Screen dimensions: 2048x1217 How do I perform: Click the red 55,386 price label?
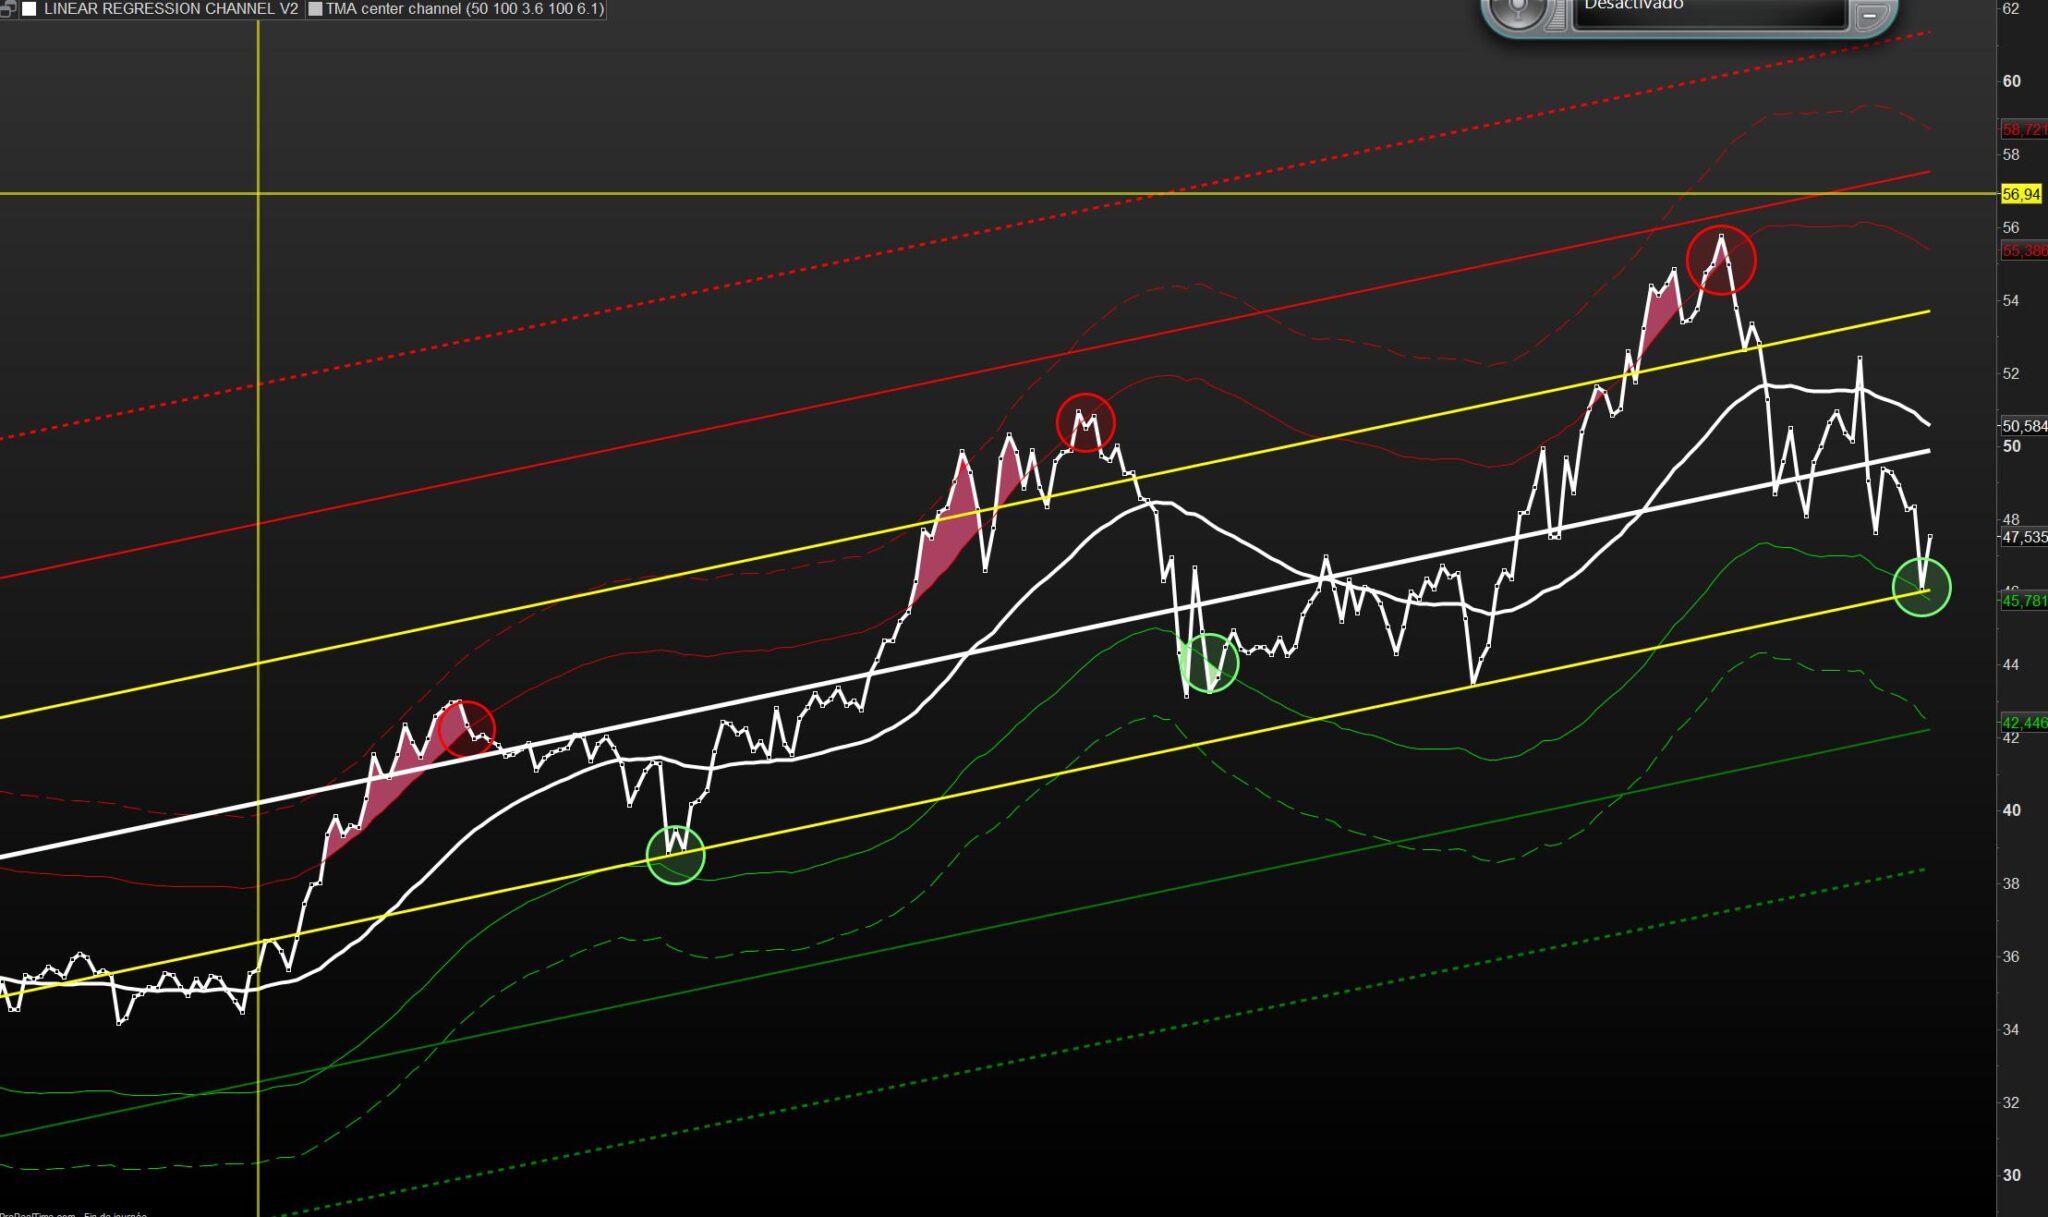(x=2023, y=251)
